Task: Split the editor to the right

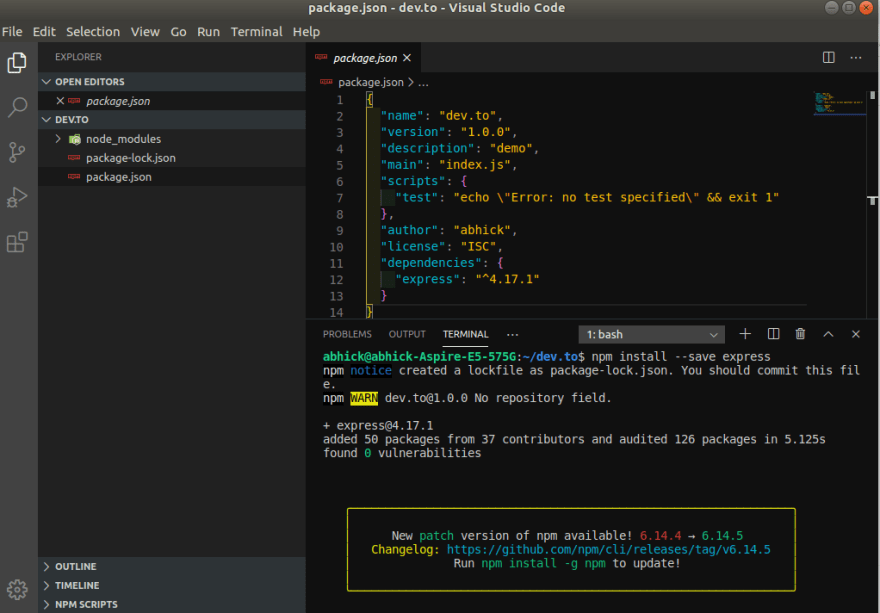Action: pos(828,57)
